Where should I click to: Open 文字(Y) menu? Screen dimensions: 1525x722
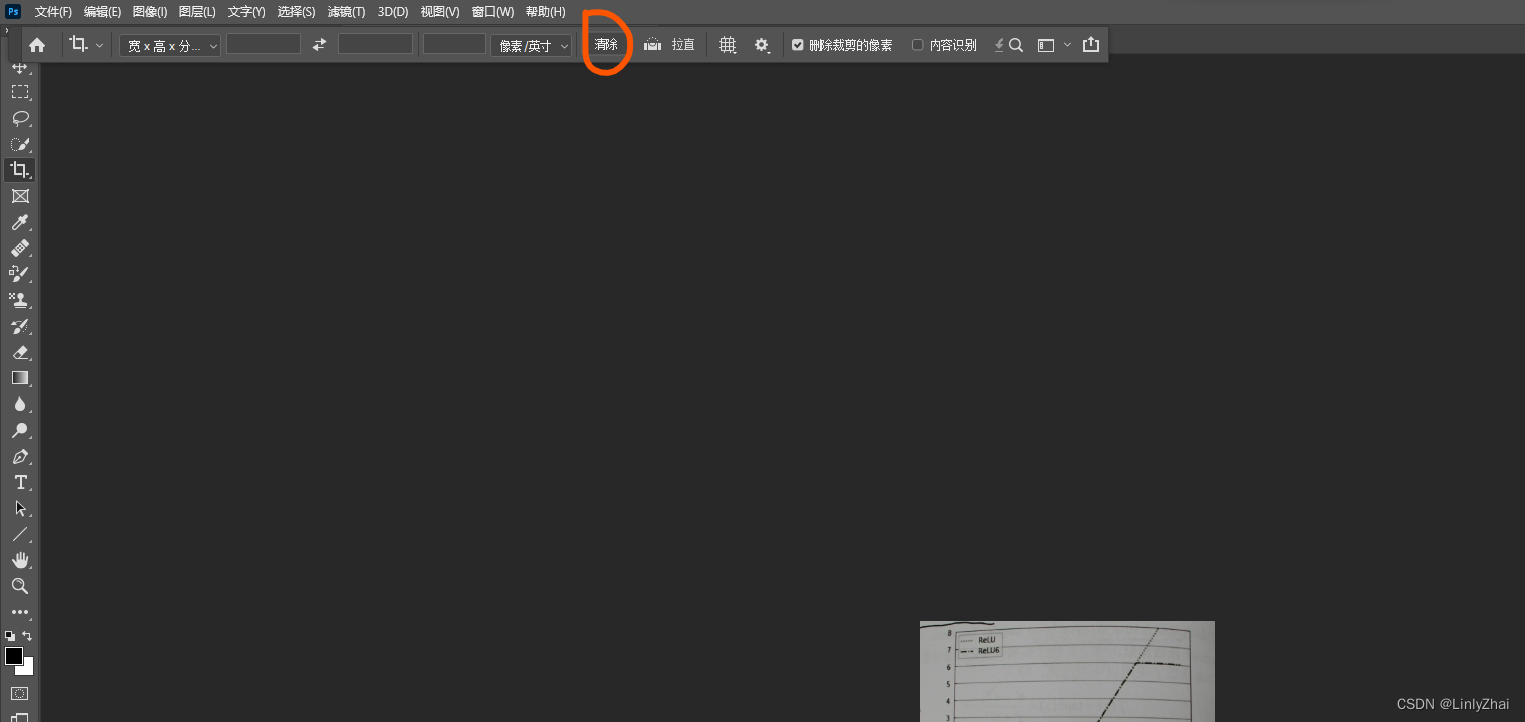(x=246, y=12)
